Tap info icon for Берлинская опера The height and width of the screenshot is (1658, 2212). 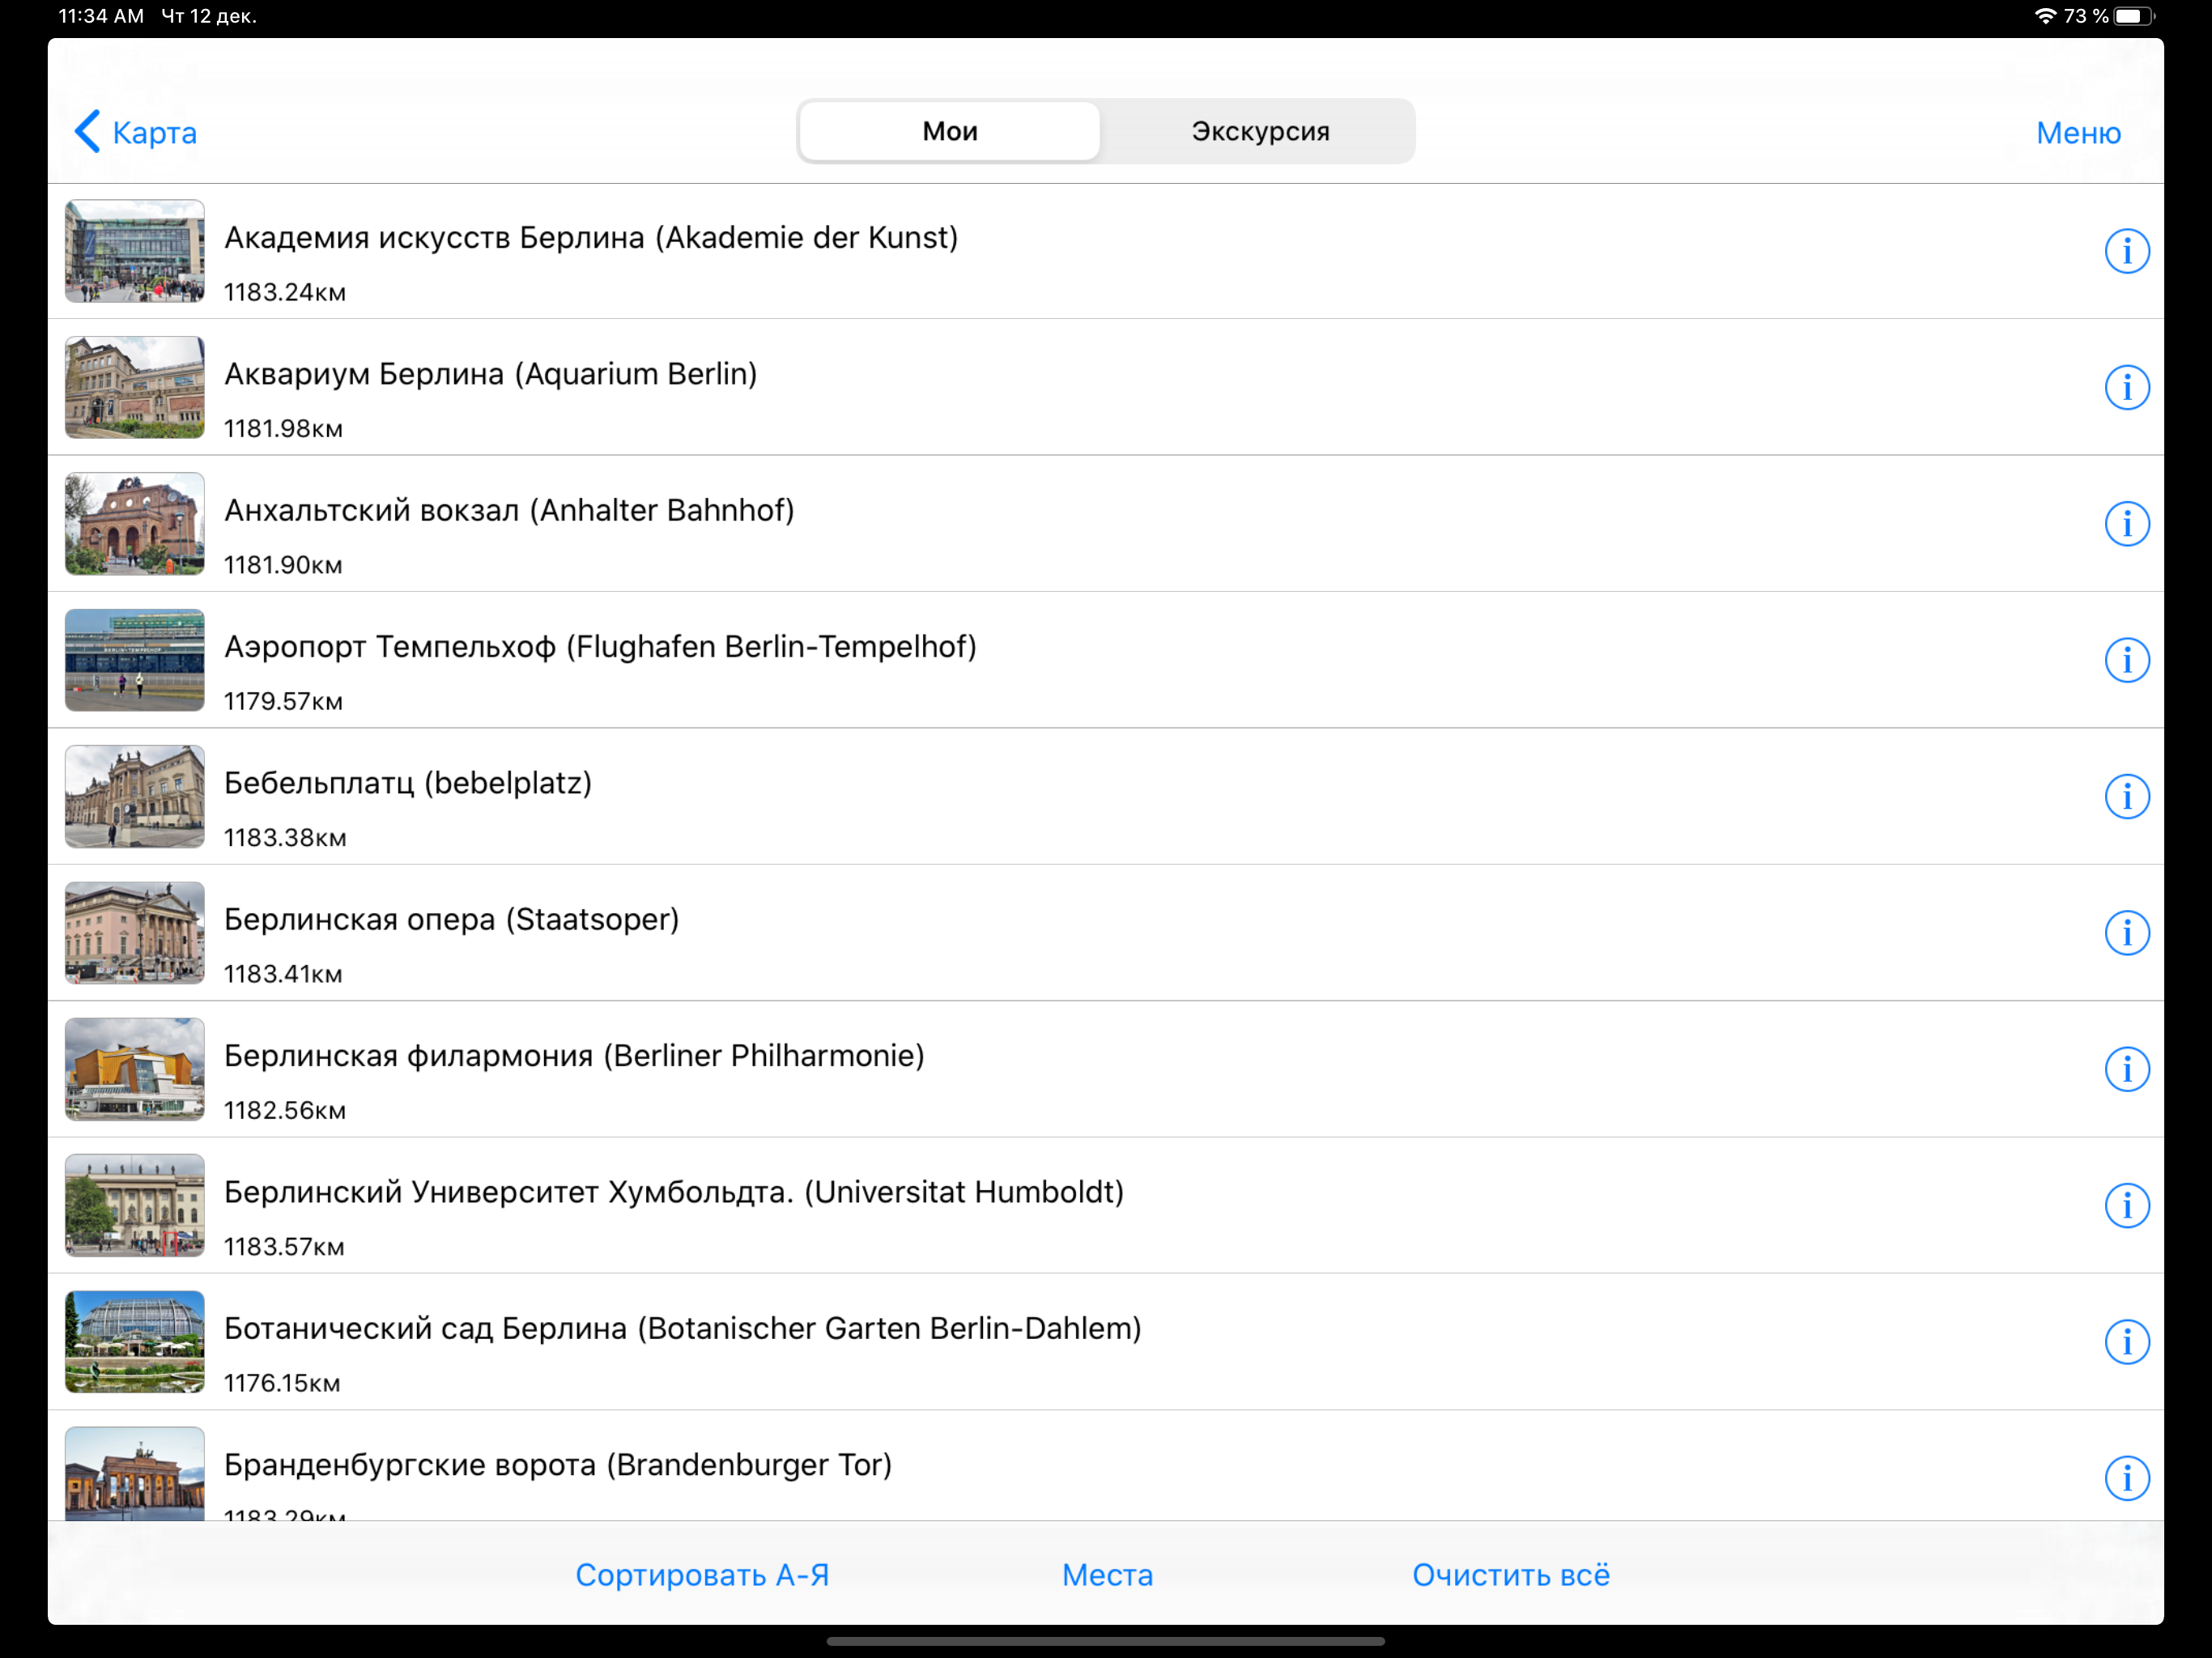[x=2126, y=933]
